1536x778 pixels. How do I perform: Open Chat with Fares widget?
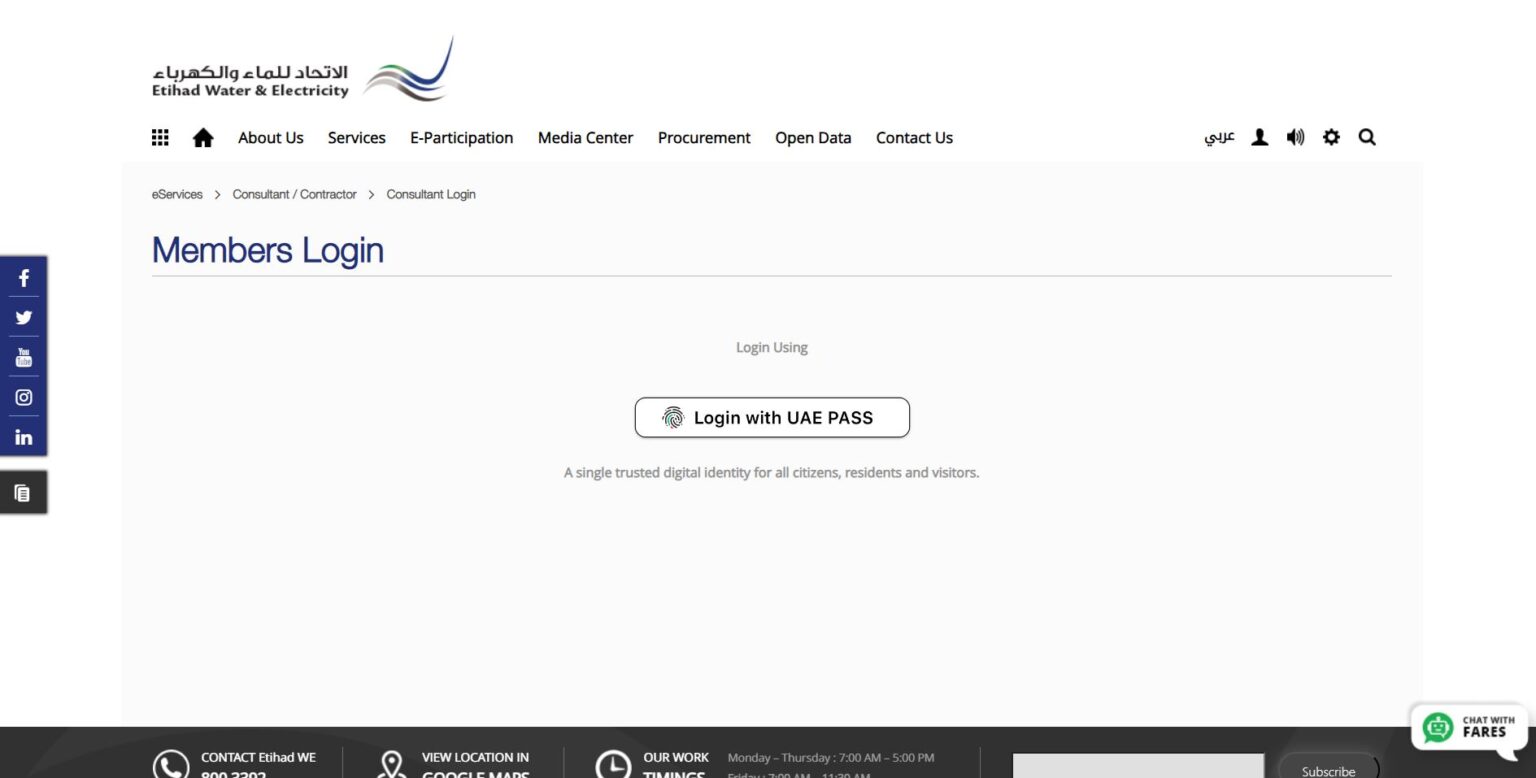1468,727
